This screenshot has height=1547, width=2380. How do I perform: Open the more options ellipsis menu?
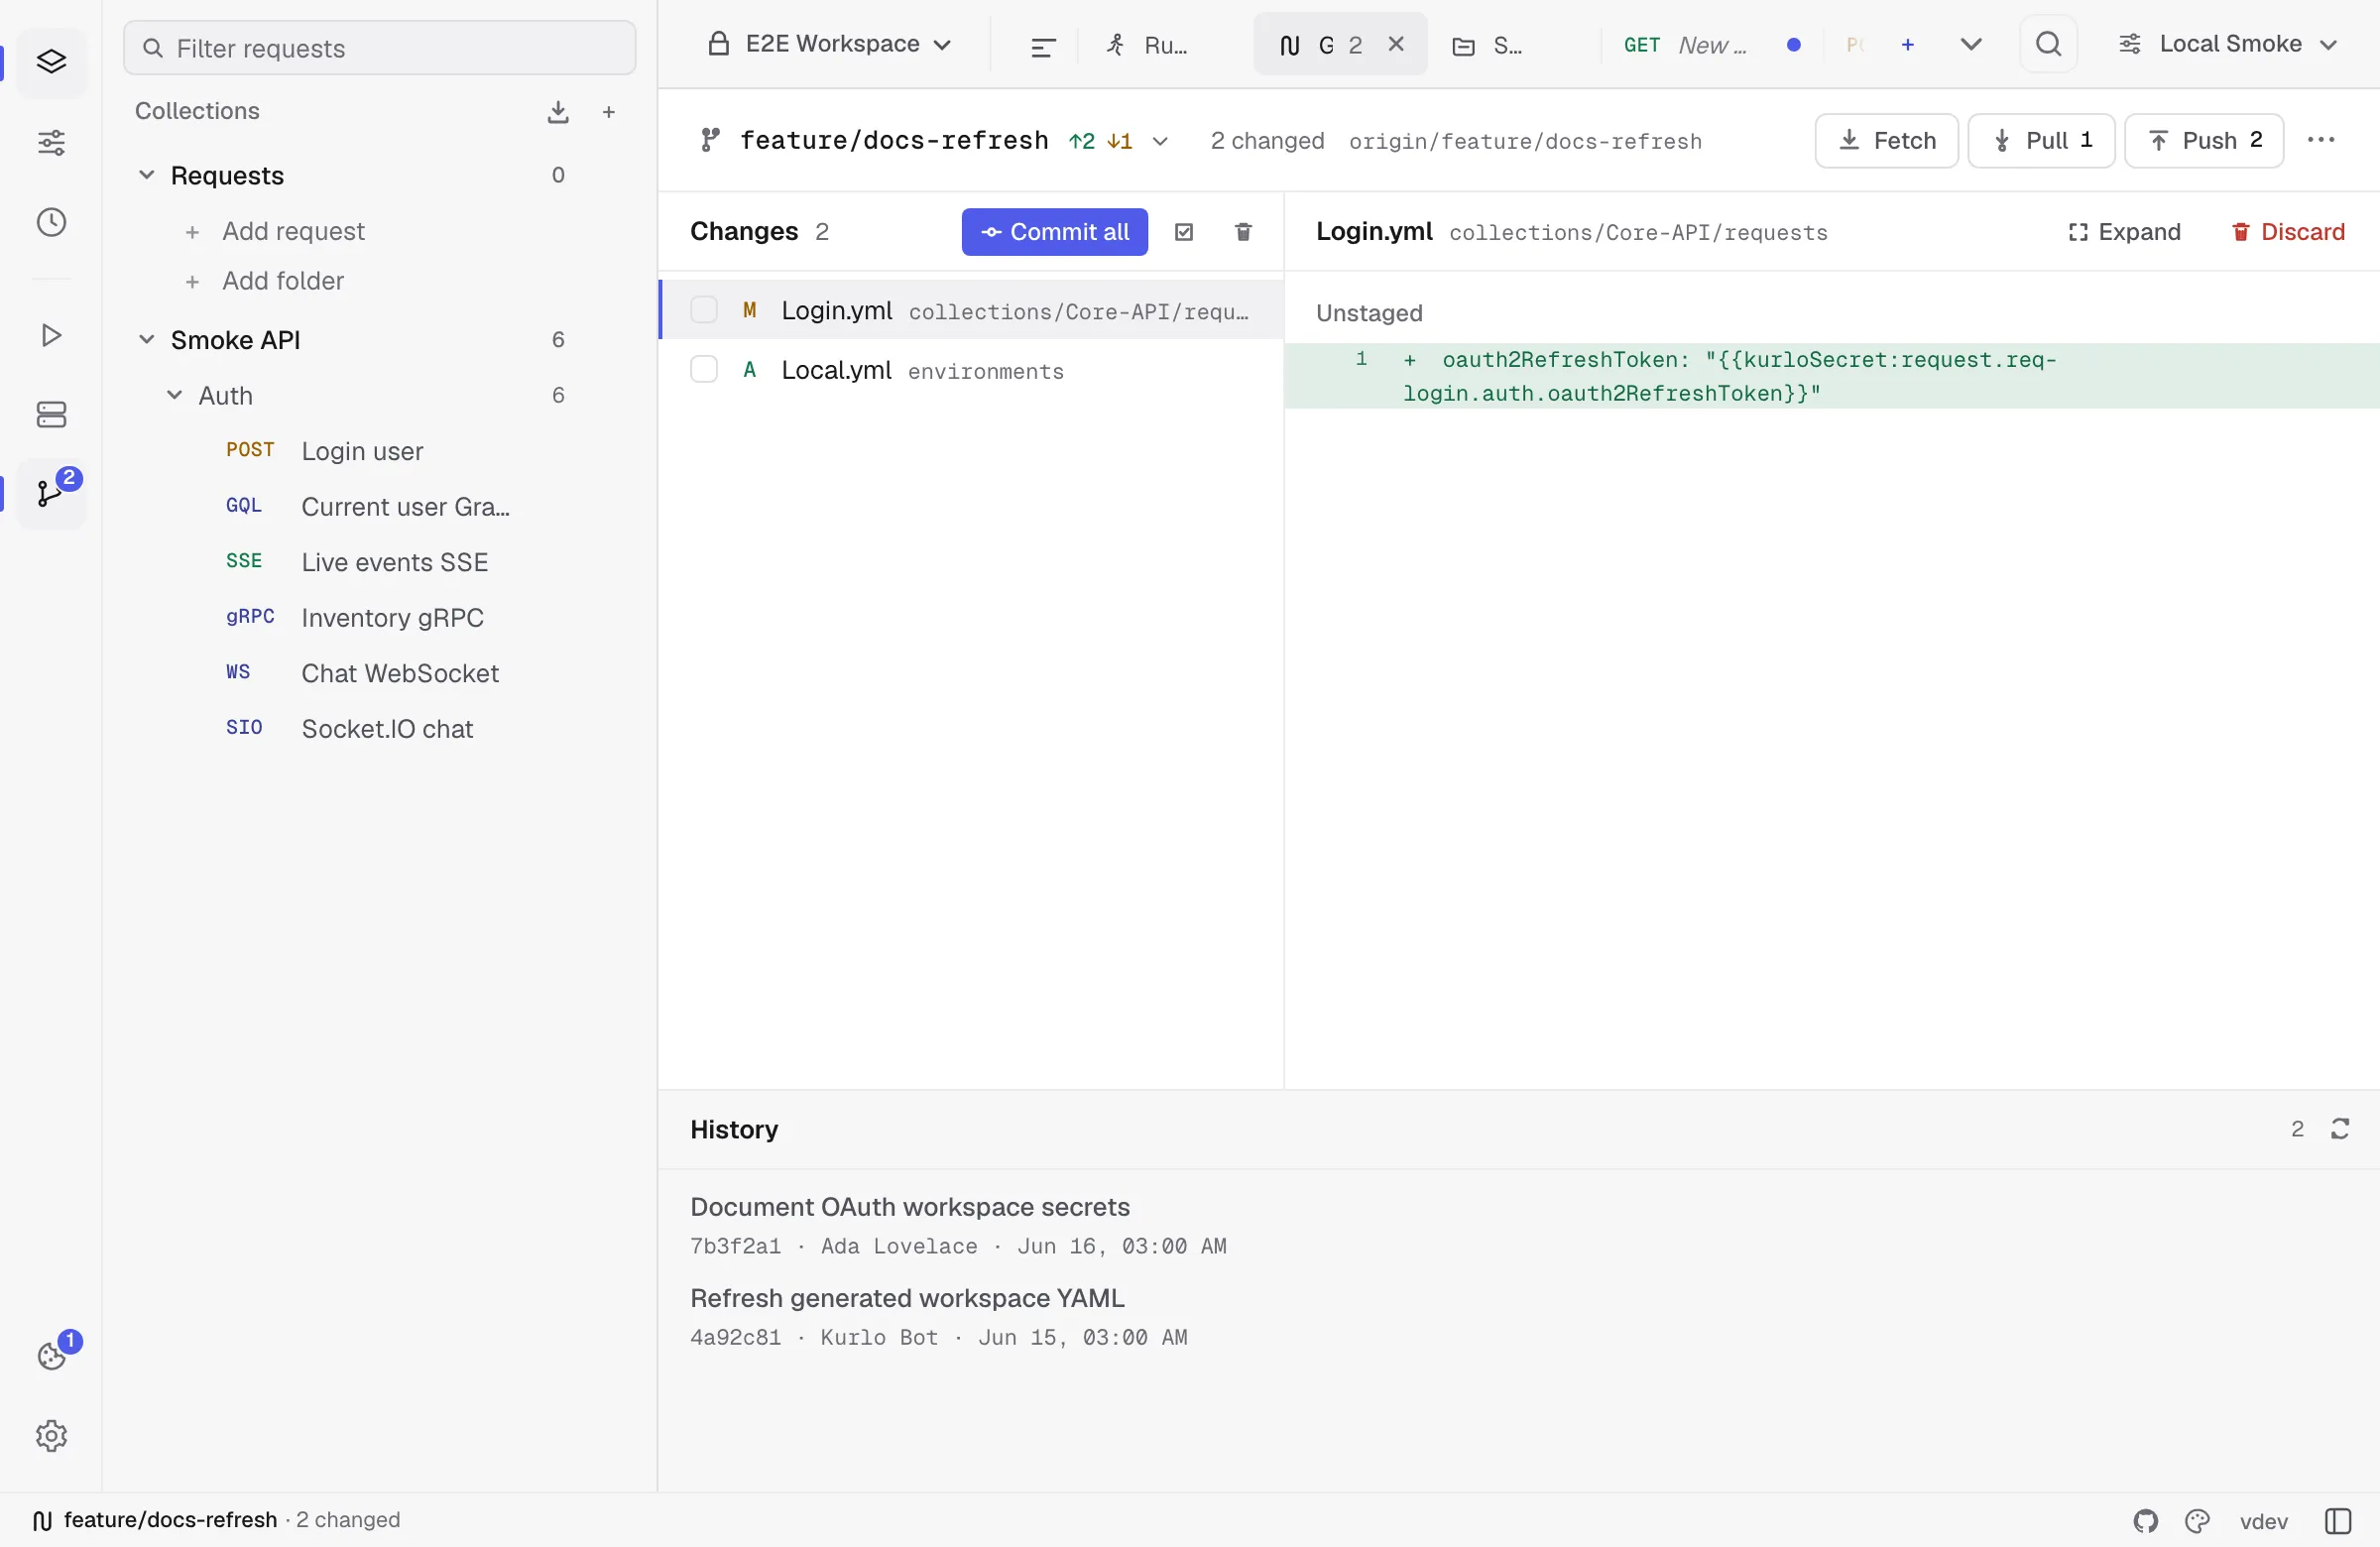tap(2321, 141)
